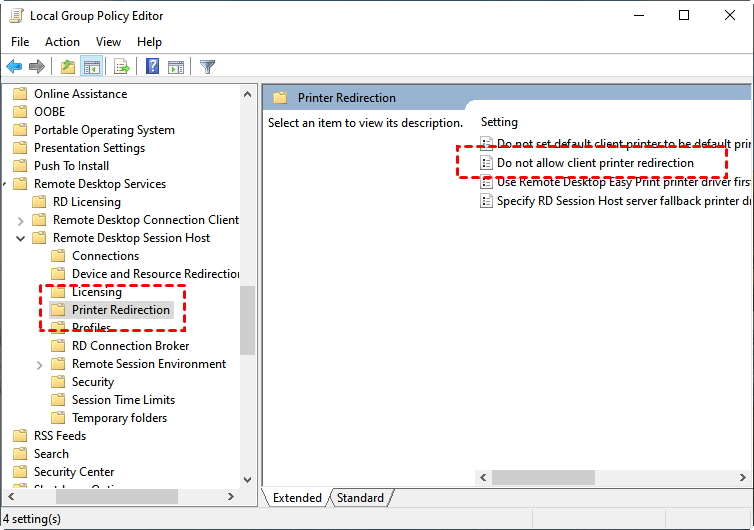Go up one level using folder icon
The height and width of the screenshot is (530, 754).
click(67, 67)
